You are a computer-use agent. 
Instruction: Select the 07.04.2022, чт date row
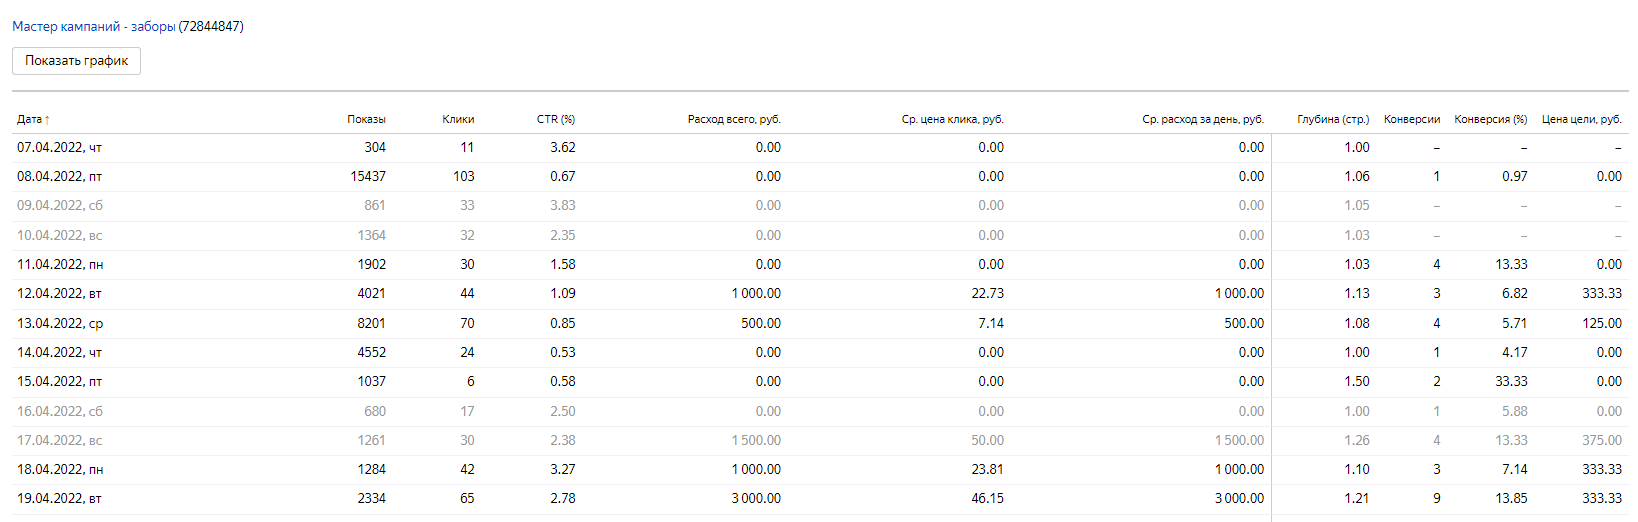click(59, 148)
